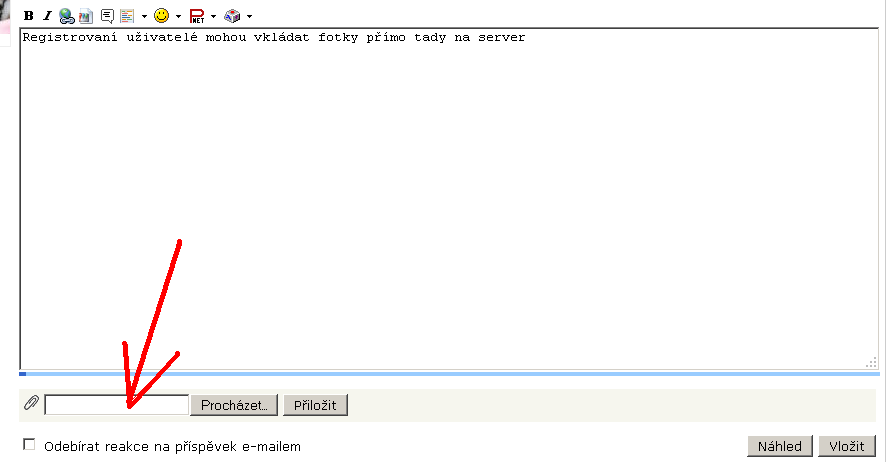Screen dimensions: 891x462
Task: Open dropdown arrow next to code formatting icon
Action: 144,17
